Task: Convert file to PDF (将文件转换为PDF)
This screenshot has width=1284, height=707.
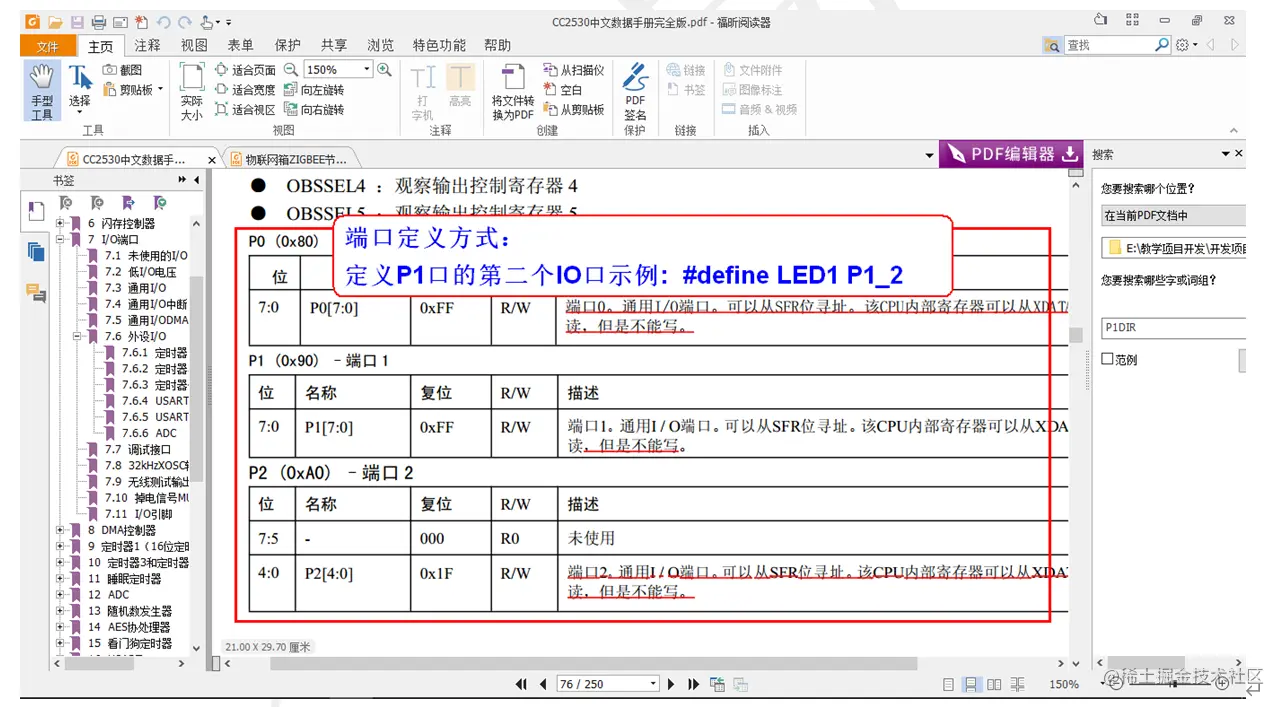Action: coord(513,92)
